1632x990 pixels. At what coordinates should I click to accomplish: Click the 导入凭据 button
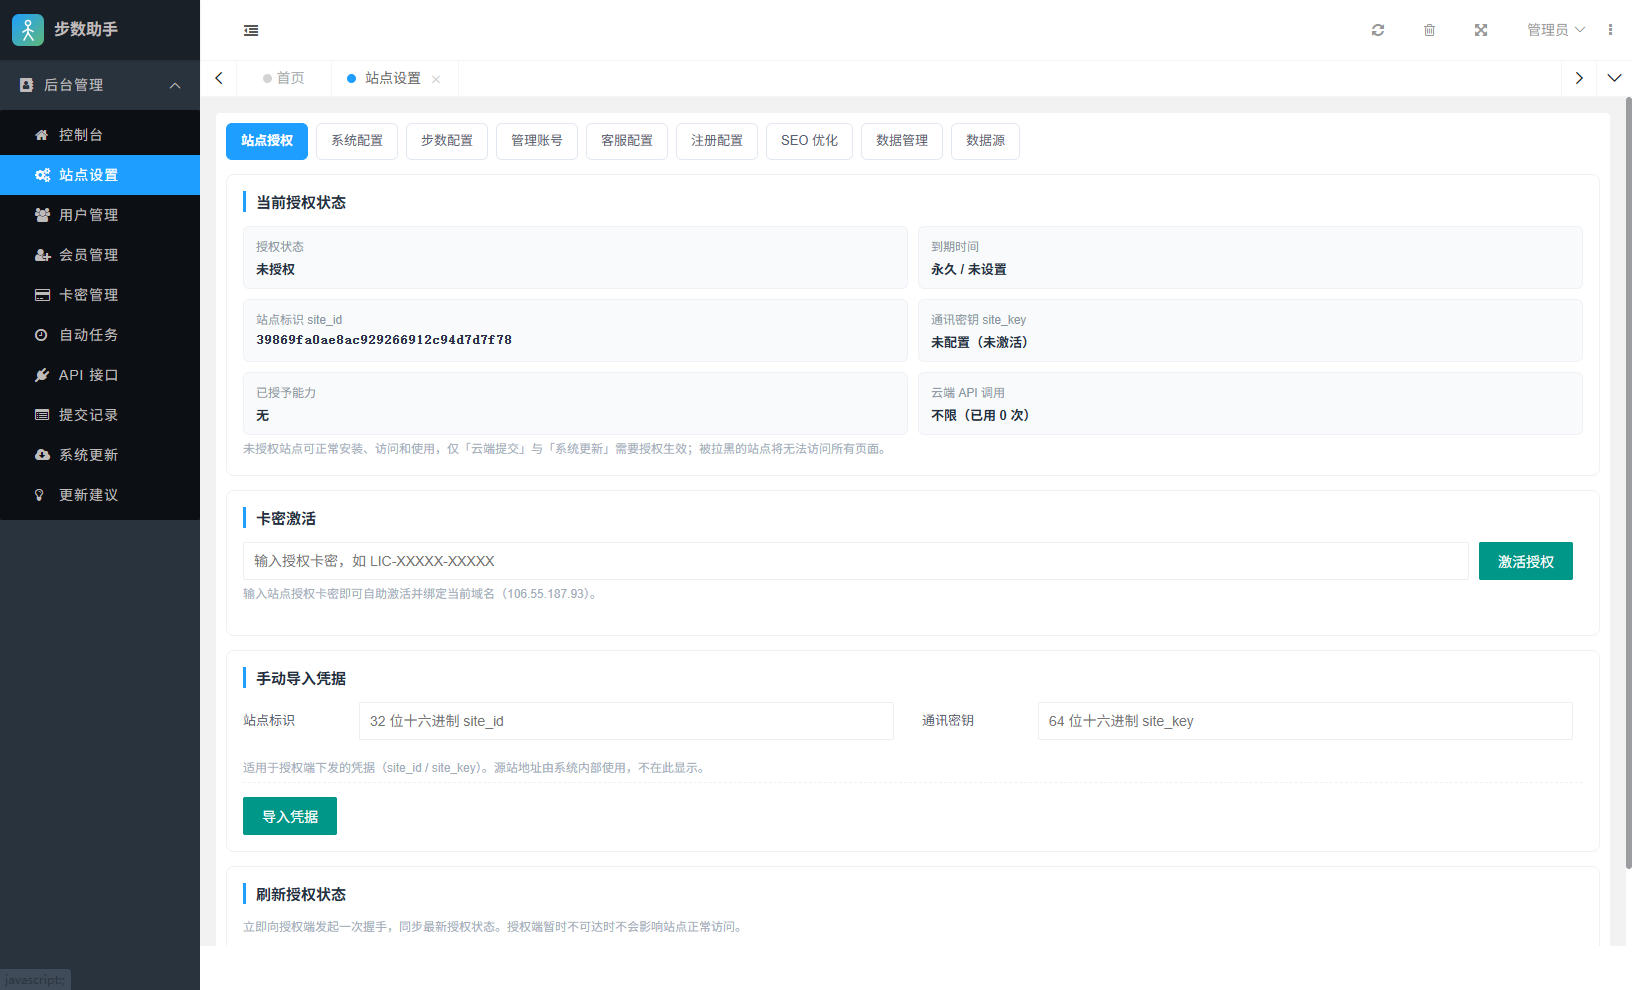point(290,816)
